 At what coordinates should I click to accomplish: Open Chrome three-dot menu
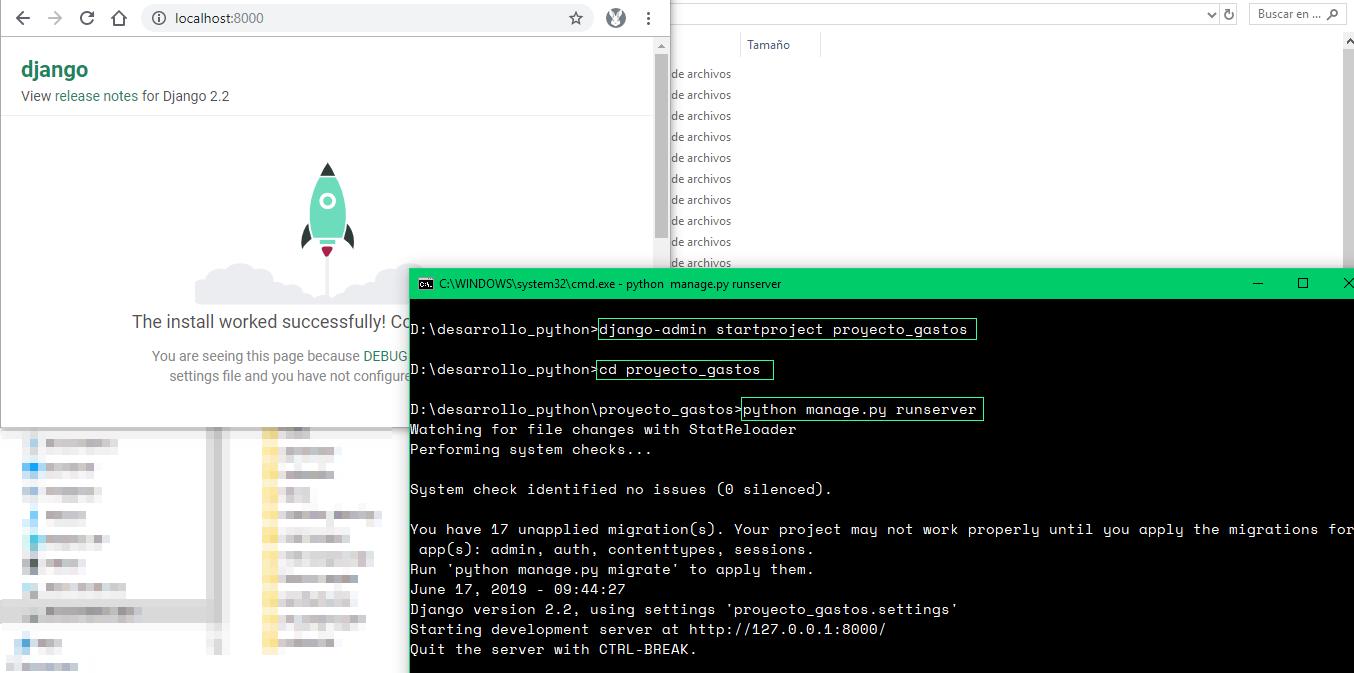click(648, 18)
